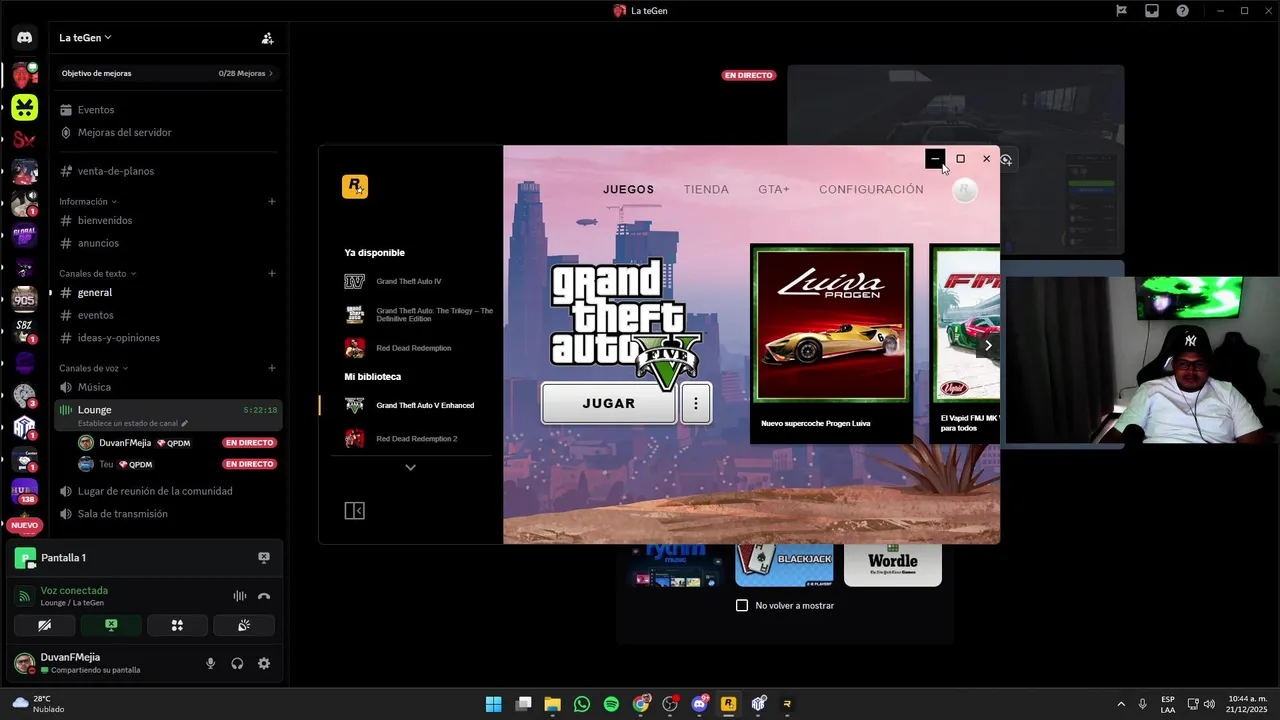Open Discord checkpoint flag icon

coord(1121,11)
